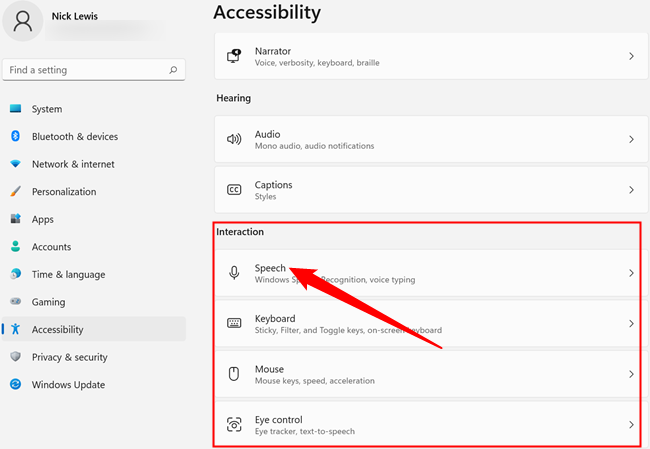Click the Gaming controller icon
Viewport: 650px width, 449px height.
coord(15,301)
